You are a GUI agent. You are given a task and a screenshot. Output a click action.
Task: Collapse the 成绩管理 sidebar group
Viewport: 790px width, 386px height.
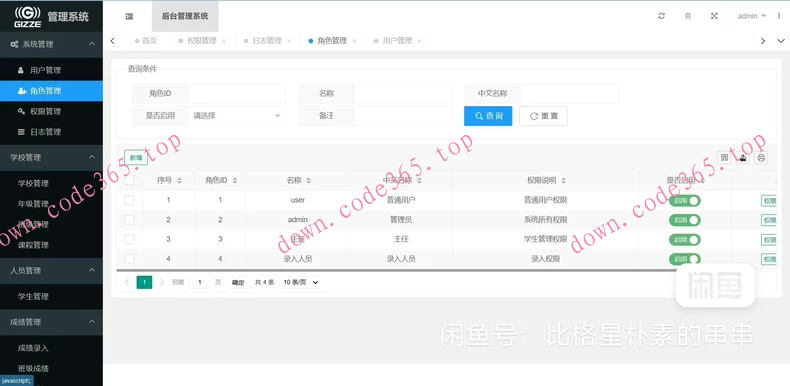click(51, 321)
